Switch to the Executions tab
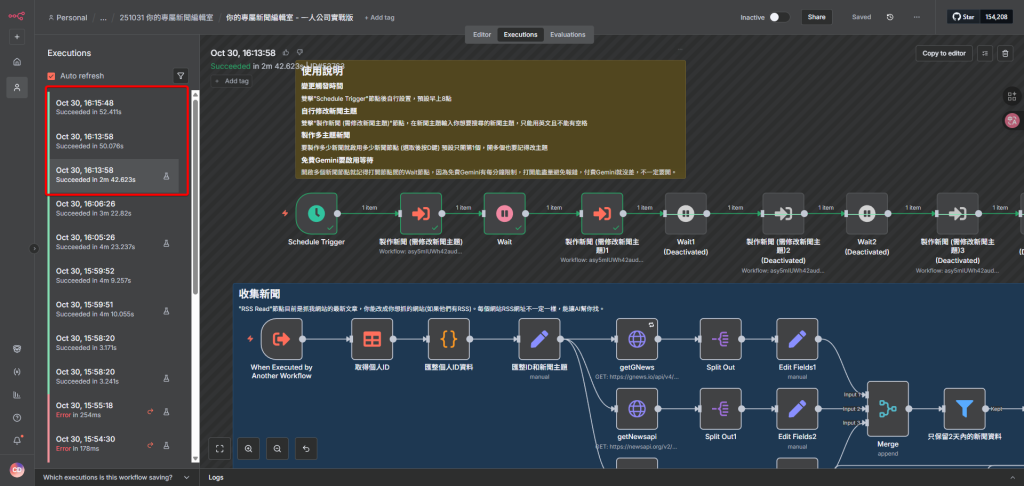Screen dimensions: 1024x486 pyautogui.click(x=520, y=35)
